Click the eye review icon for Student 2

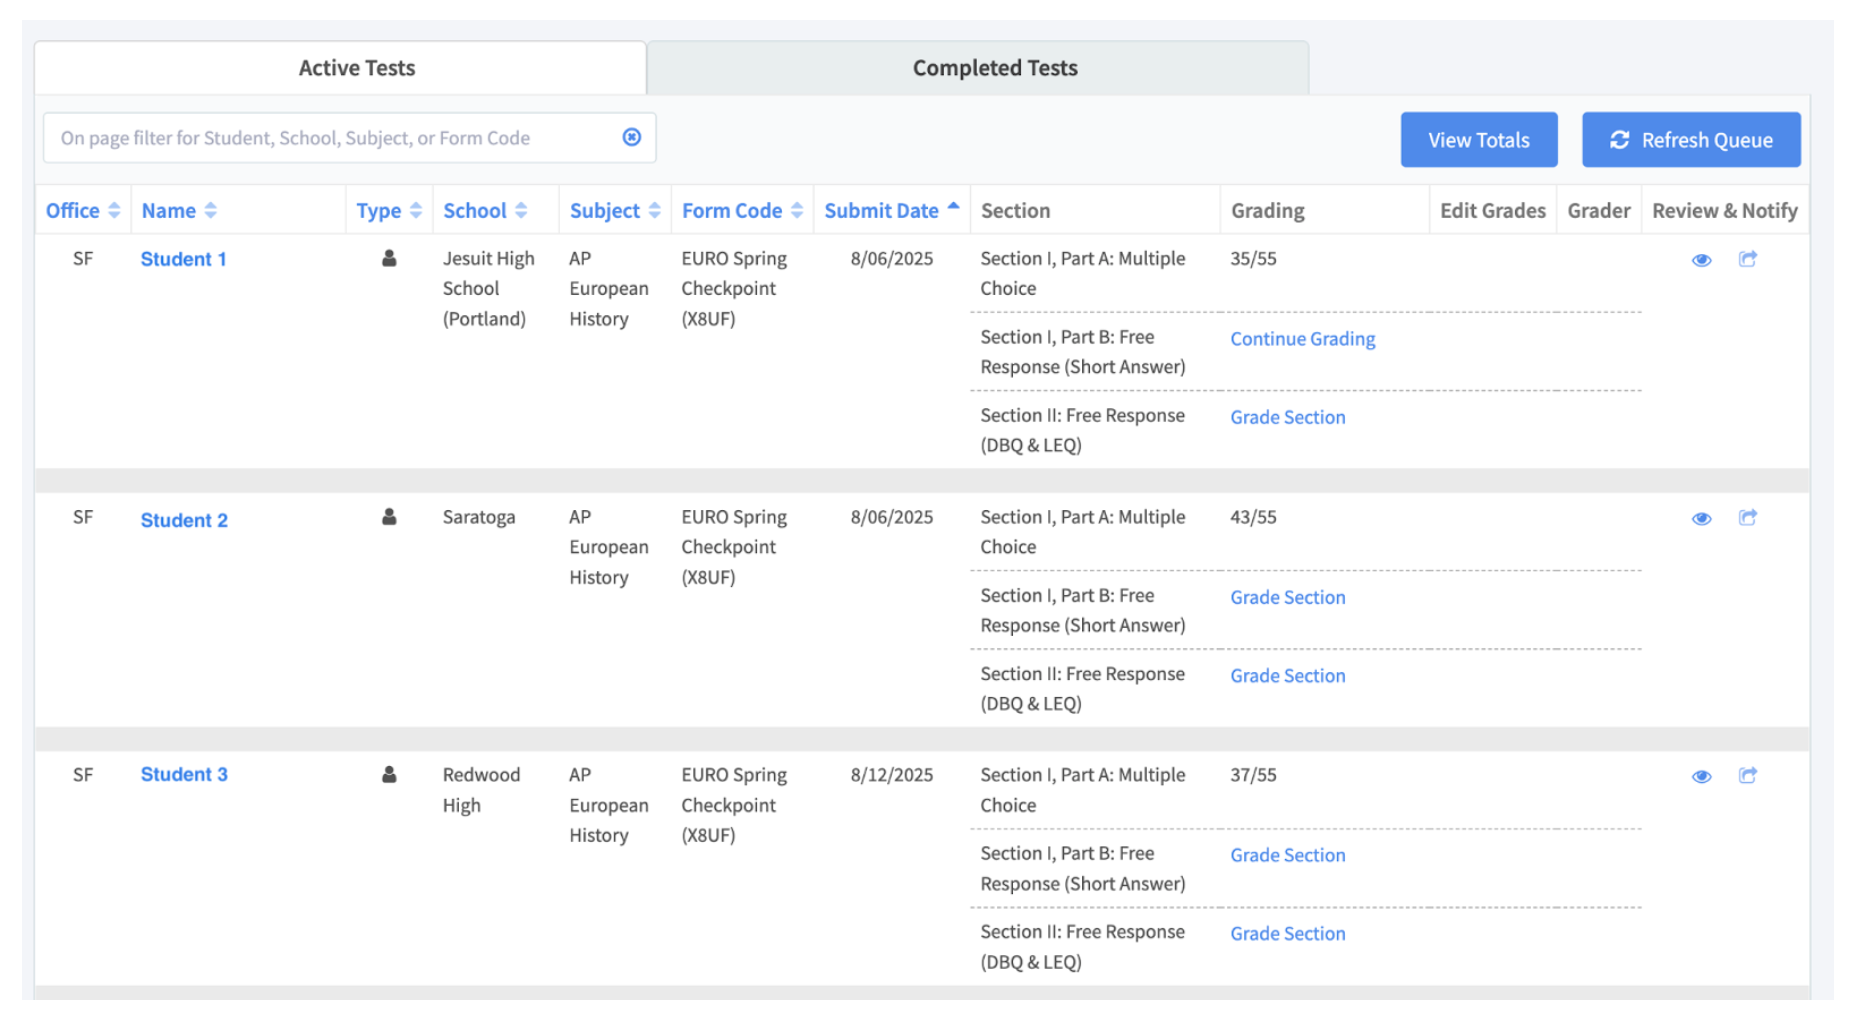(x=1701, y=519)
